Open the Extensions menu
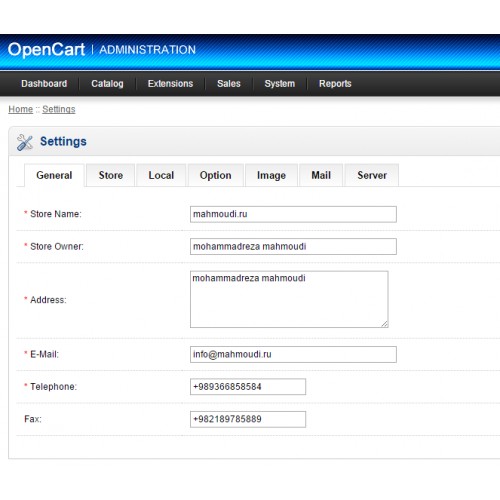This screenshot has height=500, width=500. tap(170, 84)
